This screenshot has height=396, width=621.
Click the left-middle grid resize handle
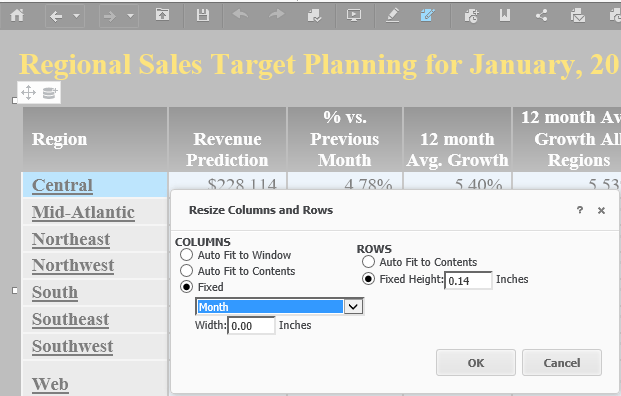[15, 291]
